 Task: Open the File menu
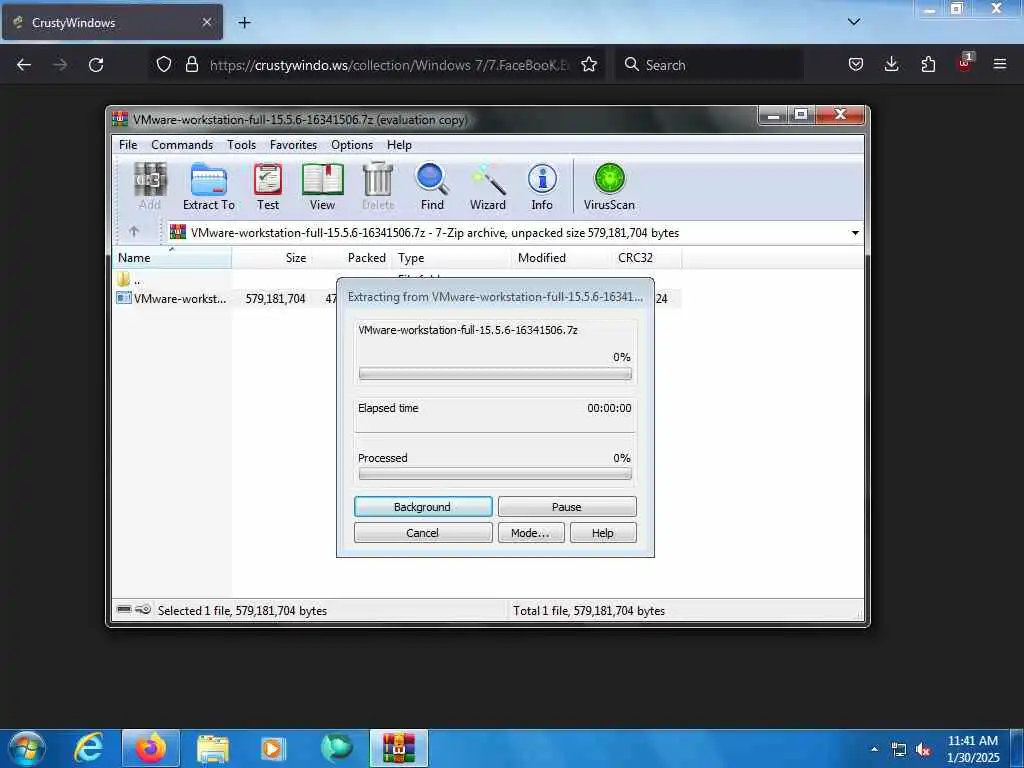coord(128,145)
